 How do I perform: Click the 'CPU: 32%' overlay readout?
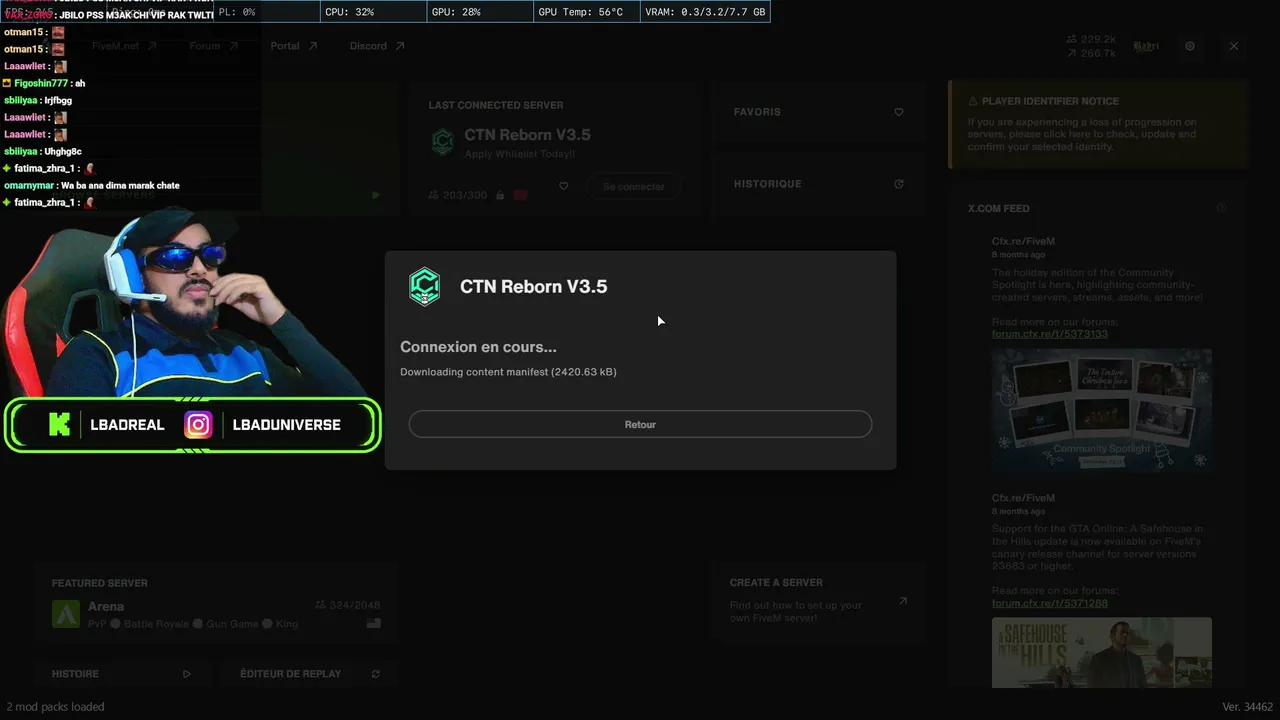tap(349, 12)
